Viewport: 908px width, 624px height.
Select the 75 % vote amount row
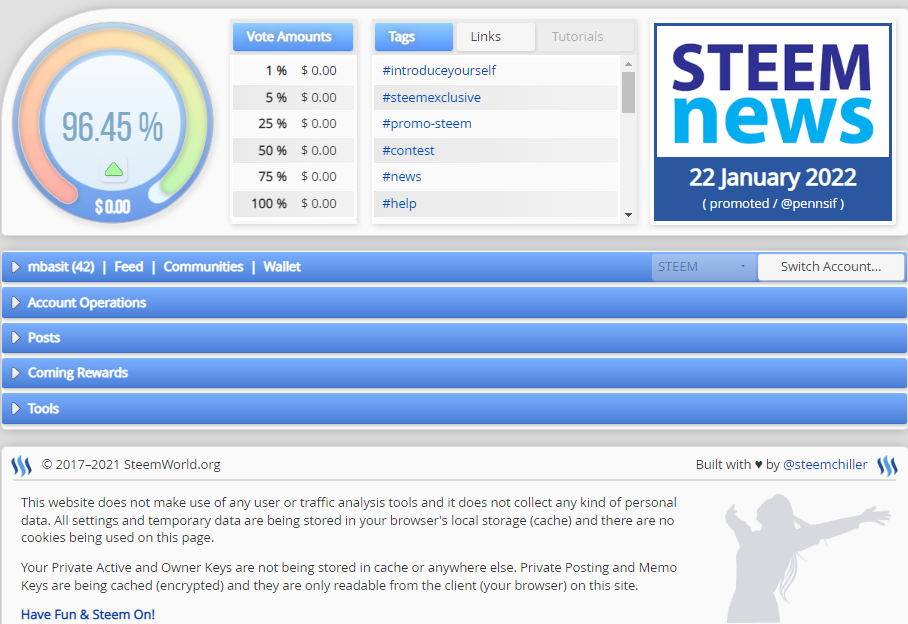point(294,177)
